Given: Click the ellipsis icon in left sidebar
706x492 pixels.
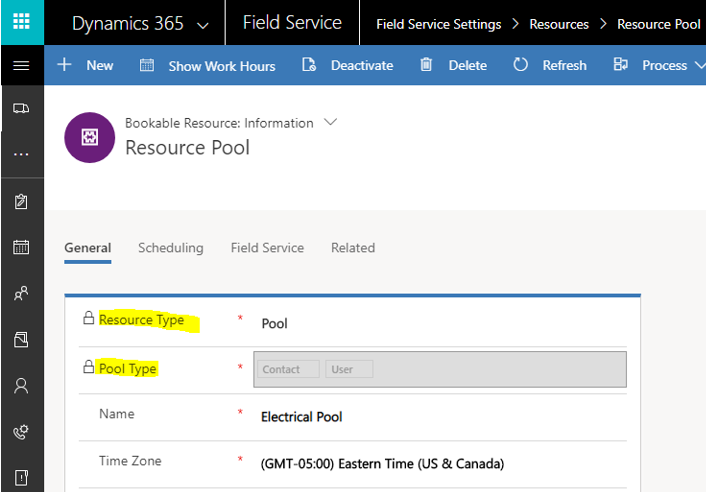Looking at the screenshot, I should click(21, 154).
